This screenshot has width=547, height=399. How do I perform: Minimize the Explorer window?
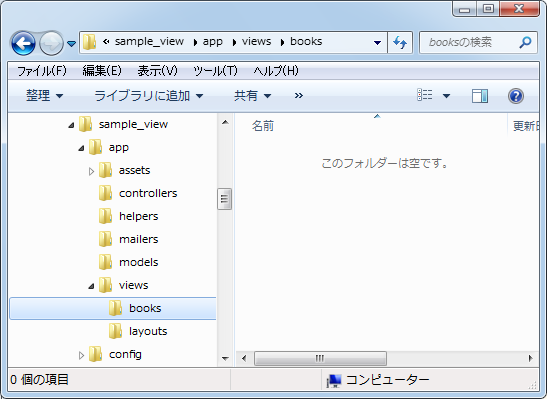[464, 9]
